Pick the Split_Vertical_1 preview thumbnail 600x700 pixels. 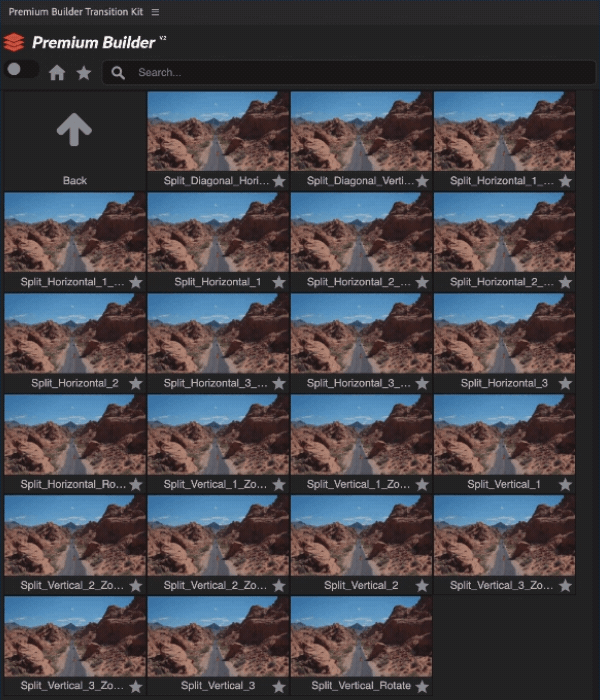[504, 434]
